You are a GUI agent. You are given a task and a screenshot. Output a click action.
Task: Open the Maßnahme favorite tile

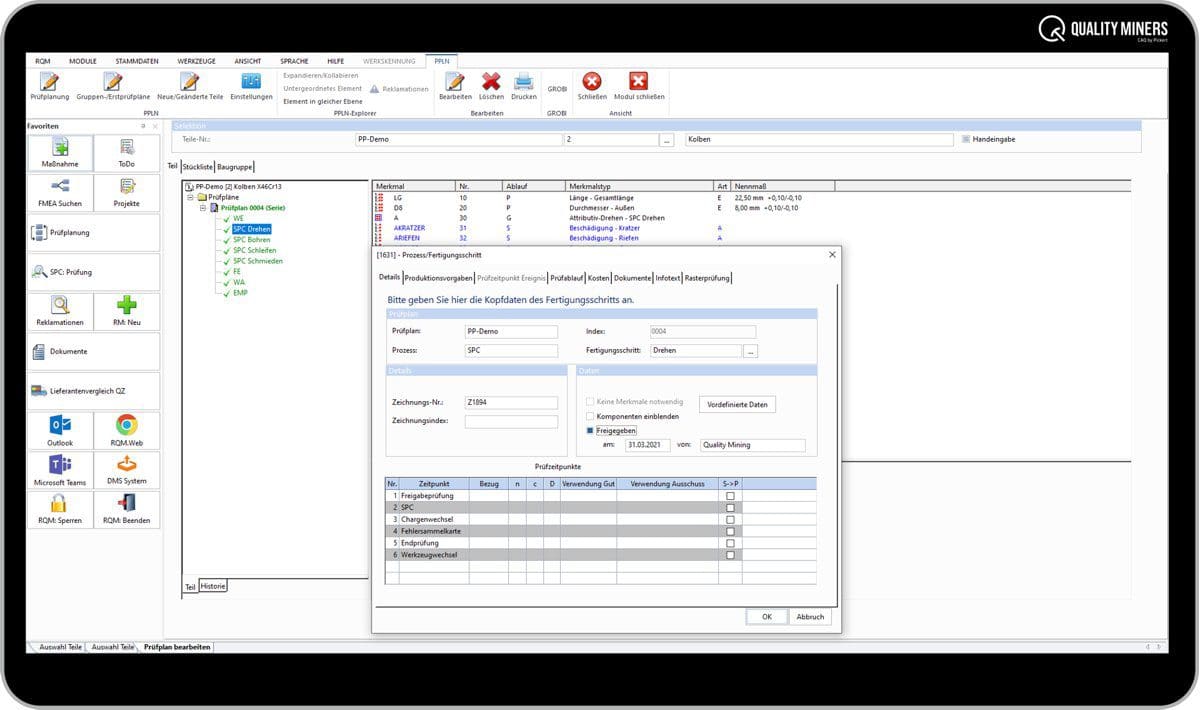[60, 153]
